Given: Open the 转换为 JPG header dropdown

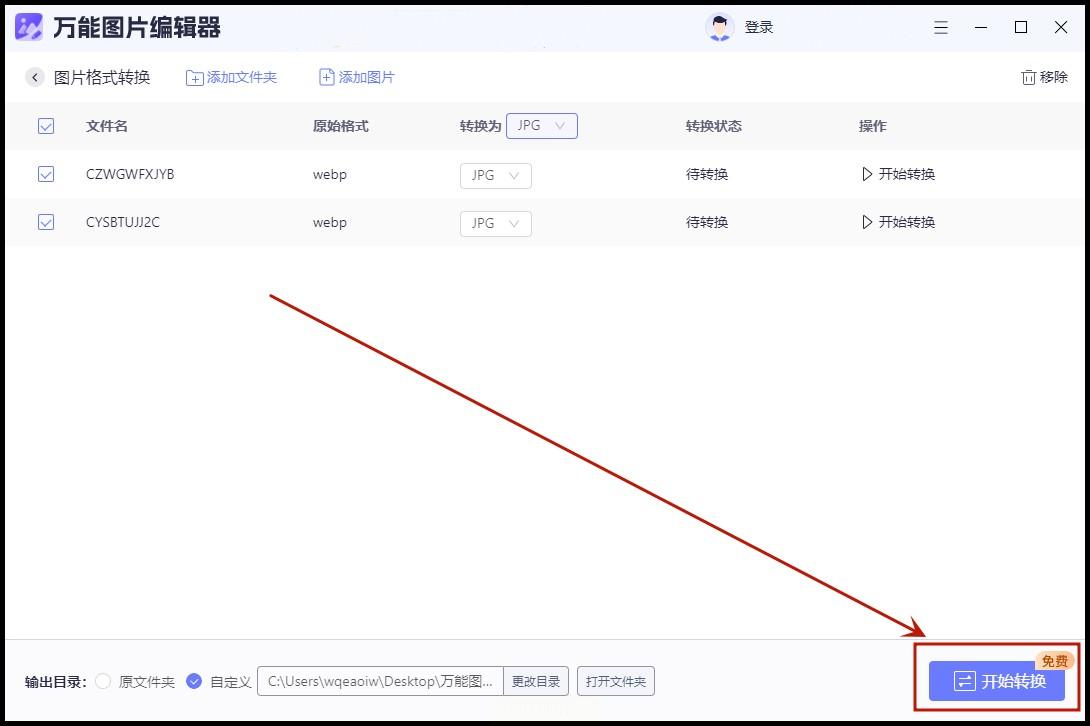Looking at the screenshot, I should (542, 126).
